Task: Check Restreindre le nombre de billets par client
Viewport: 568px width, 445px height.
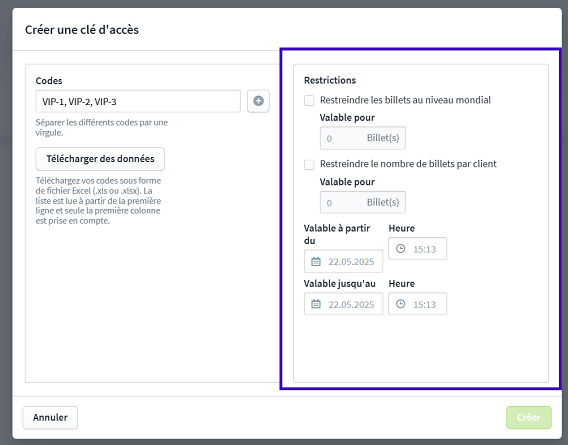Action: 309,165
